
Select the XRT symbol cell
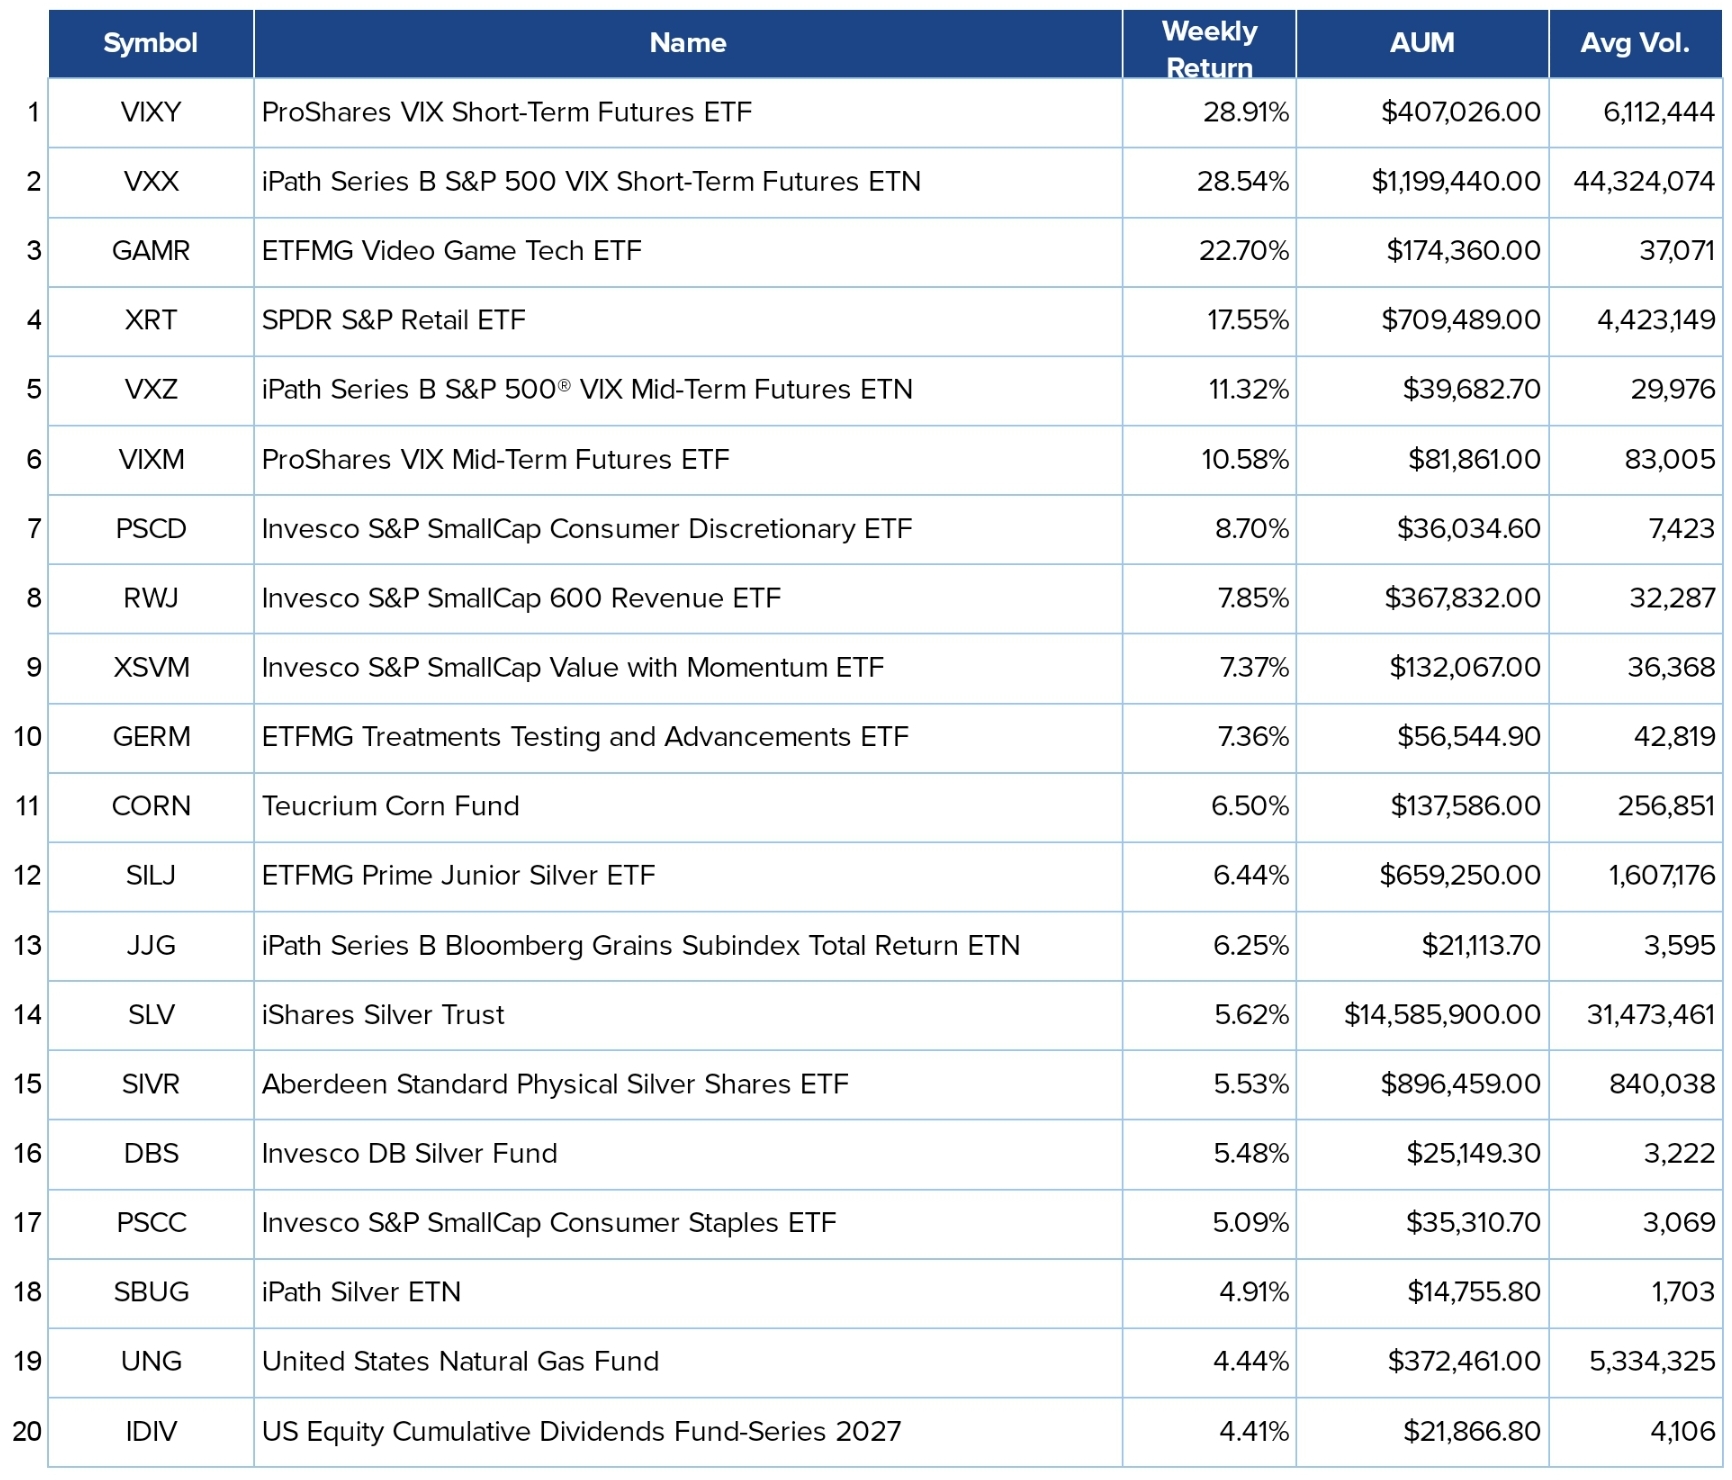[151, 320]
